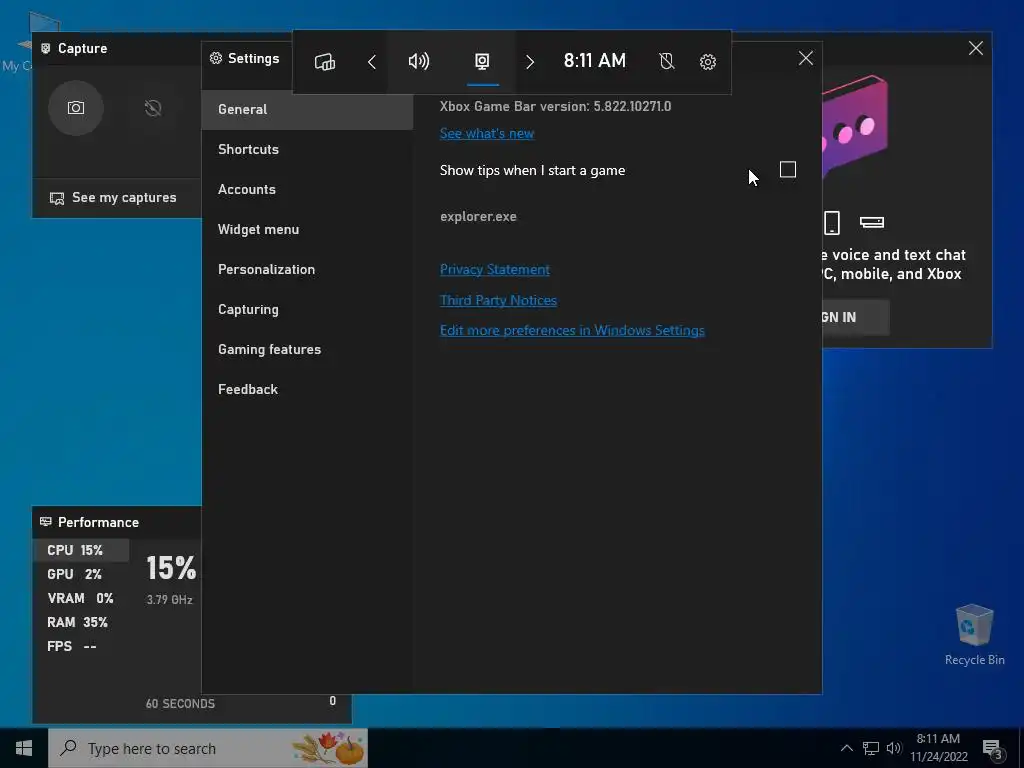This screenshot has width=1024, height=768.
Task: Show hidden tray icons with up chevron
Action: point(846,748)
